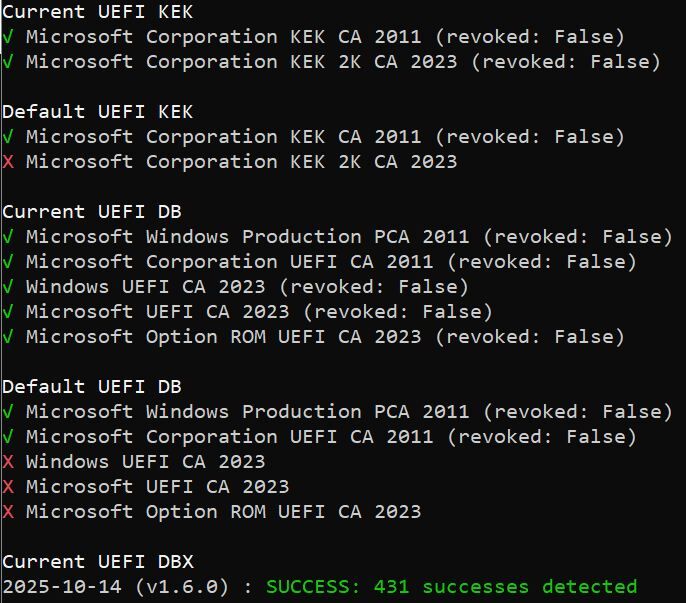The width and height of the screenshot is (686, 603).
Task: Click the green "SUCCESS: 431 successes detected" text
Action: tap(451, 587)
